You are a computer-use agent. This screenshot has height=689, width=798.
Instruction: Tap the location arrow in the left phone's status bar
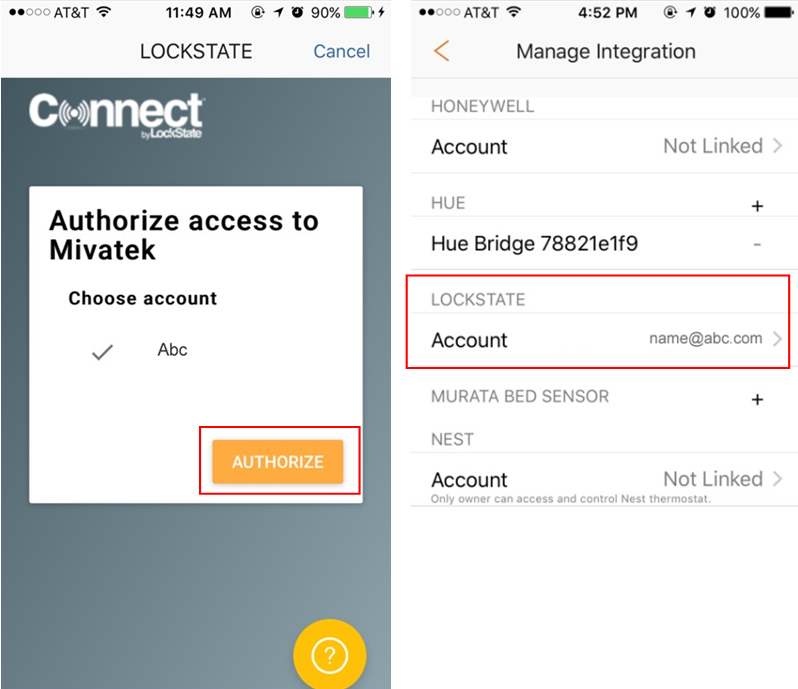click(x=278, y=12)
